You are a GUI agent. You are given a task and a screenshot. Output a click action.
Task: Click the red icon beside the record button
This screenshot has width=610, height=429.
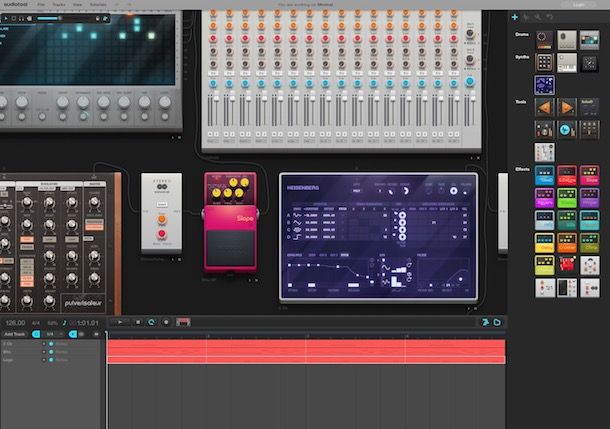[x=183, y=322]
